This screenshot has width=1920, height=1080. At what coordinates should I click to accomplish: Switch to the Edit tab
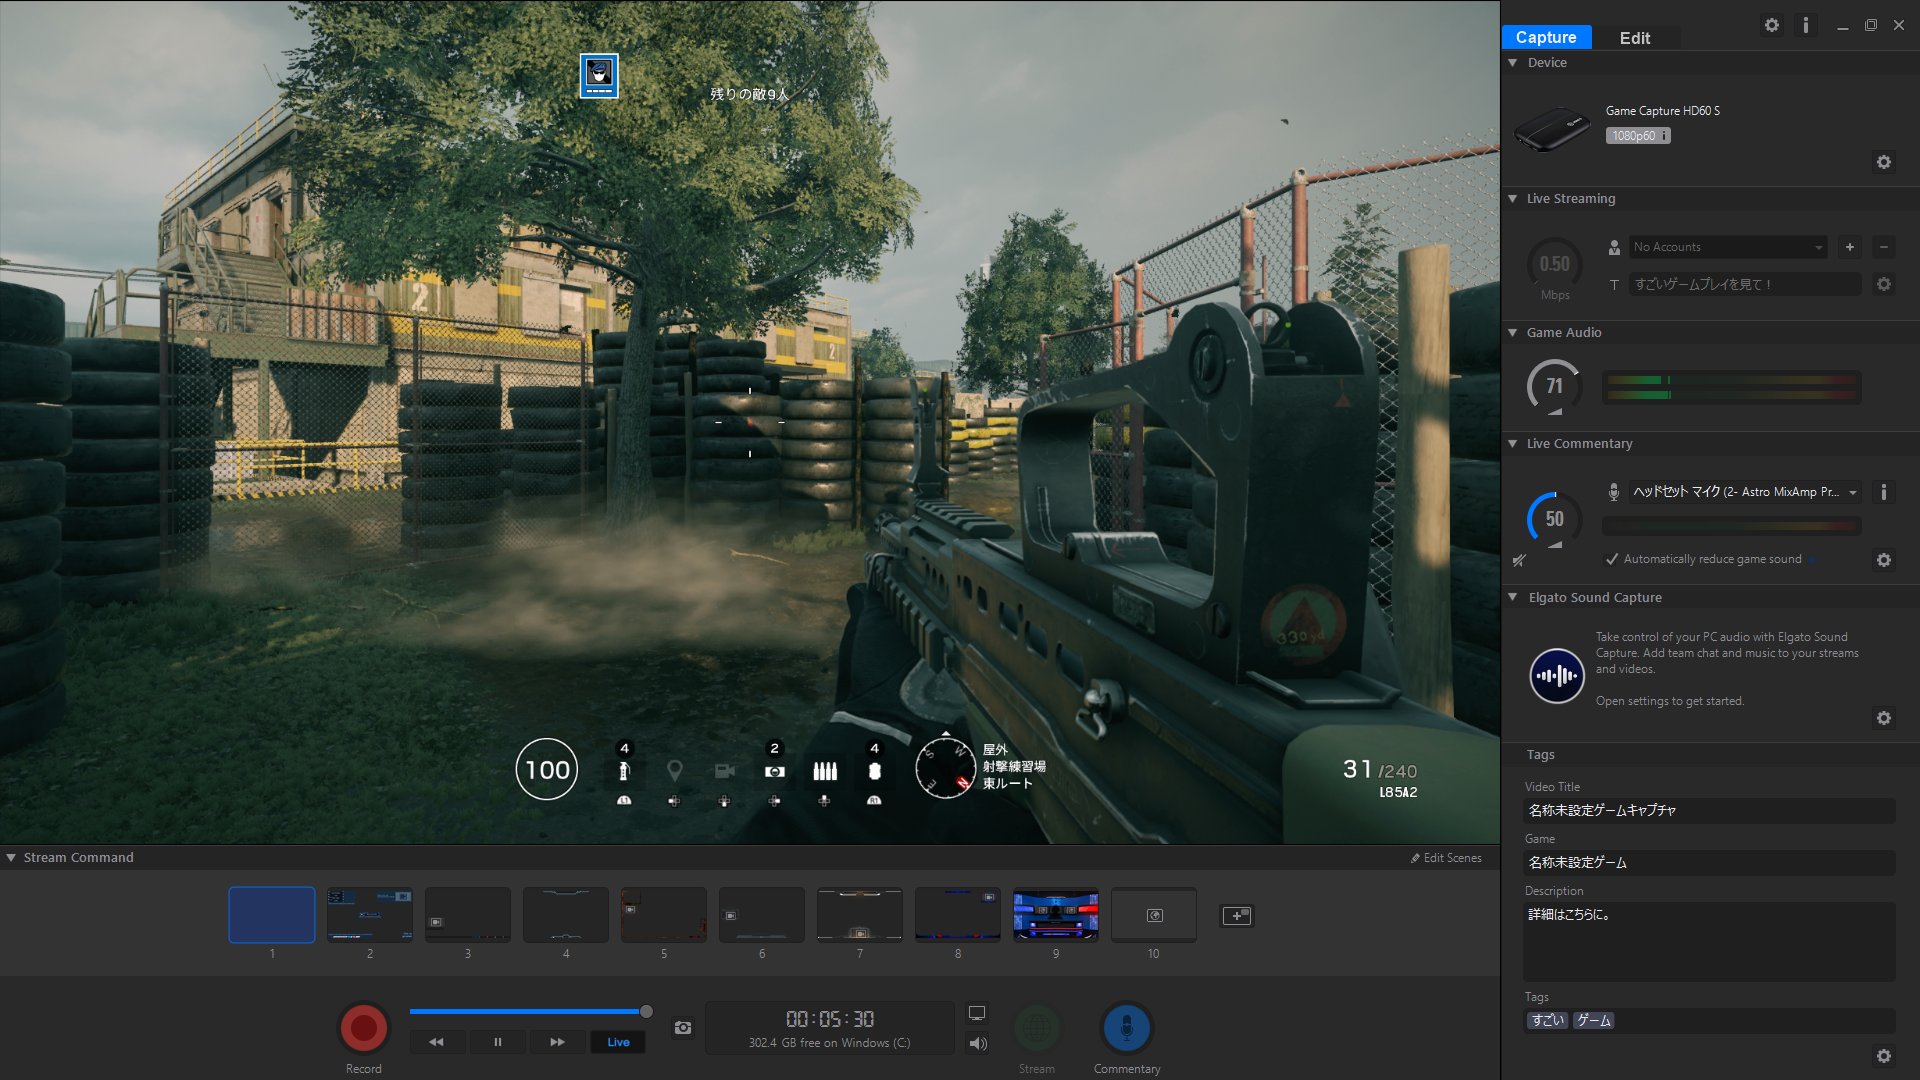tap(1634, 38)
